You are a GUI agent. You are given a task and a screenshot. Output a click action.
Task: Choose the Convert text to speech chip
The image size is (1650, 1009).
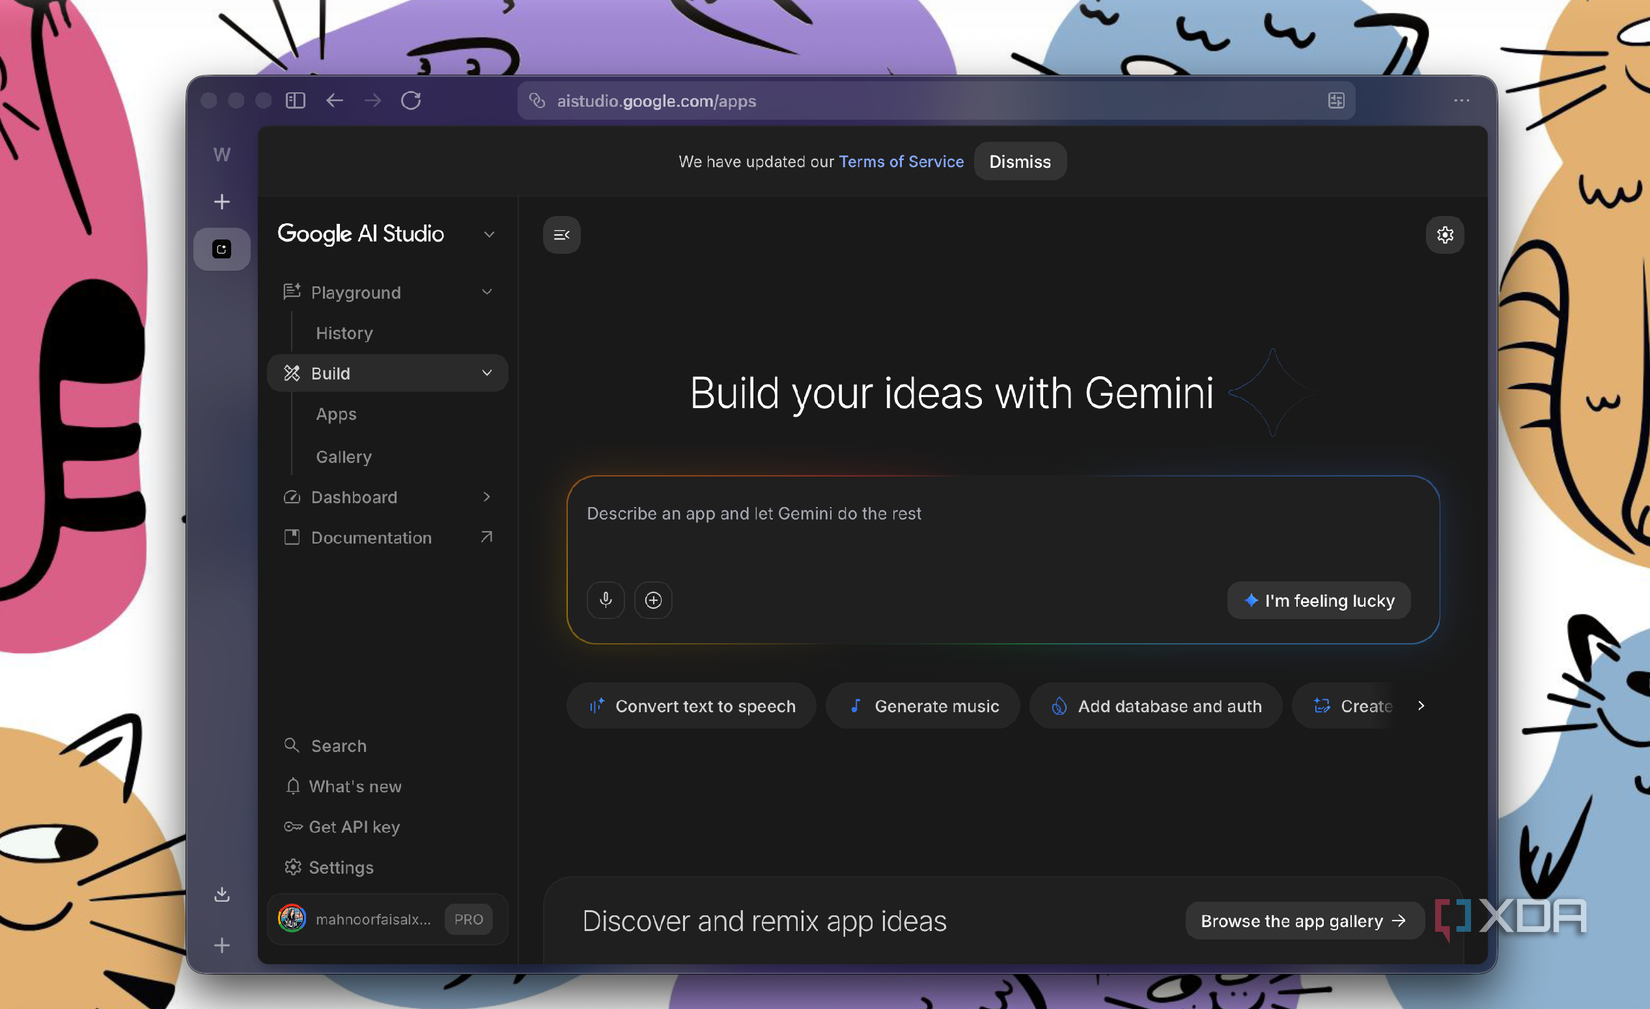pyautogui.click(x=691, y=706)
